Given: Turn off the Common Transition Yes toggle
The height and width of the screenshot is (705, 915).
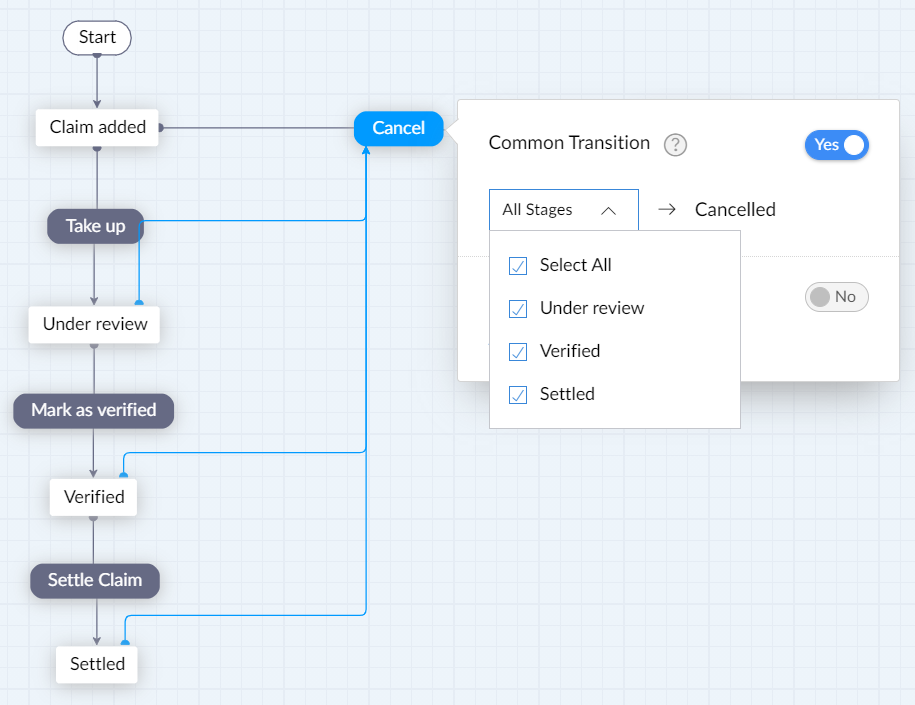Looking at the screenshot, I should 836,145.
